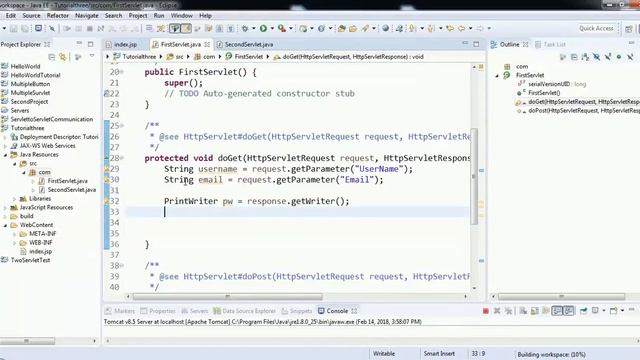Open the Servers tab in bottom panel

tap(195, 311)
